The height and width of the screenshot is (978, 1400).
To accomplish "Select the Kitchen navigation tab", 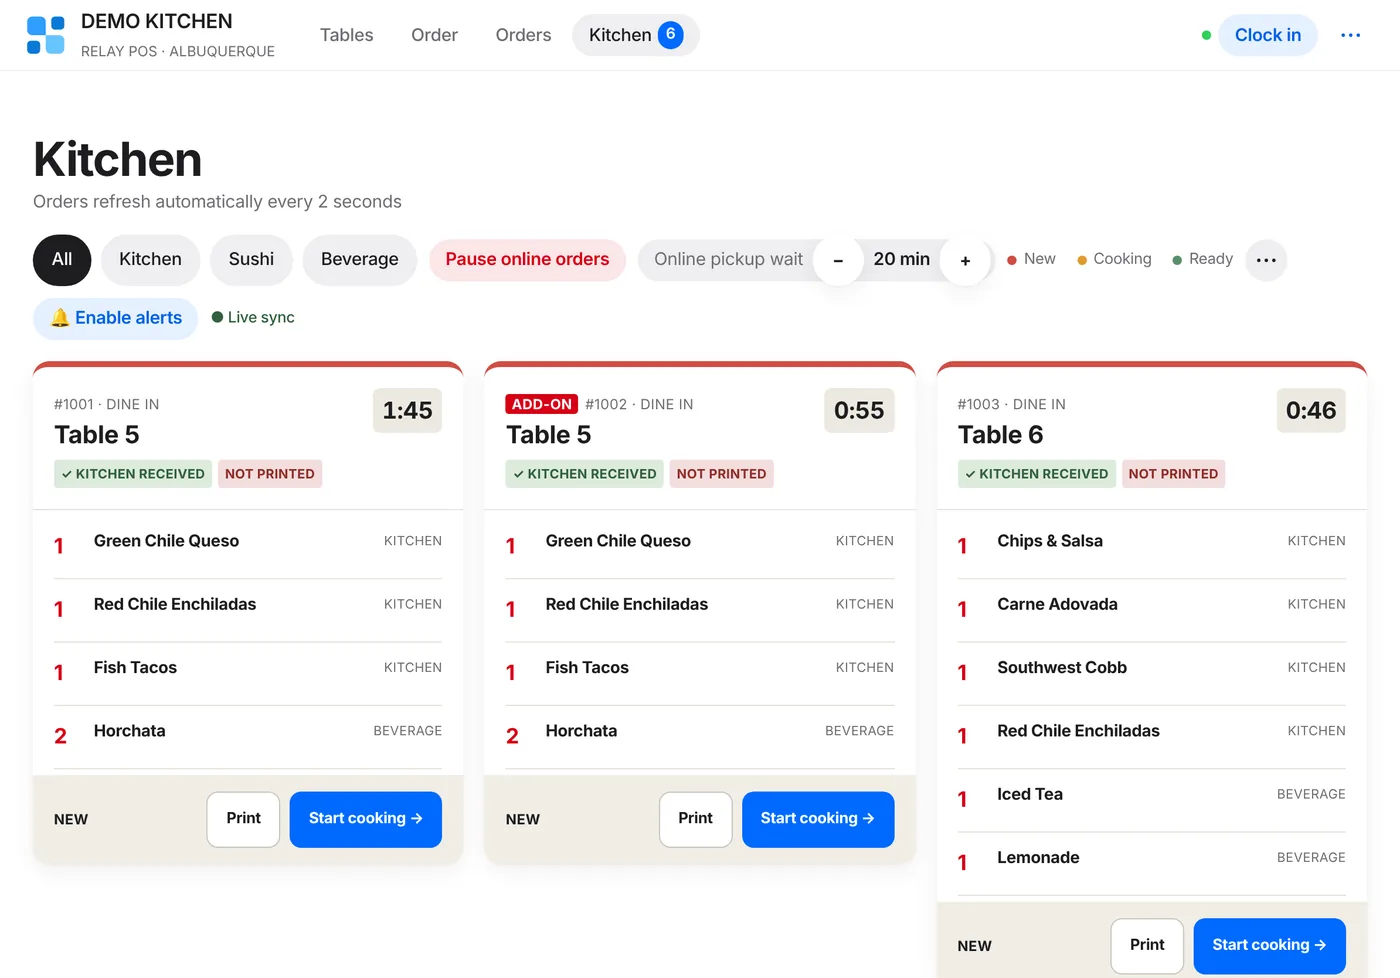I will [635, 35].
